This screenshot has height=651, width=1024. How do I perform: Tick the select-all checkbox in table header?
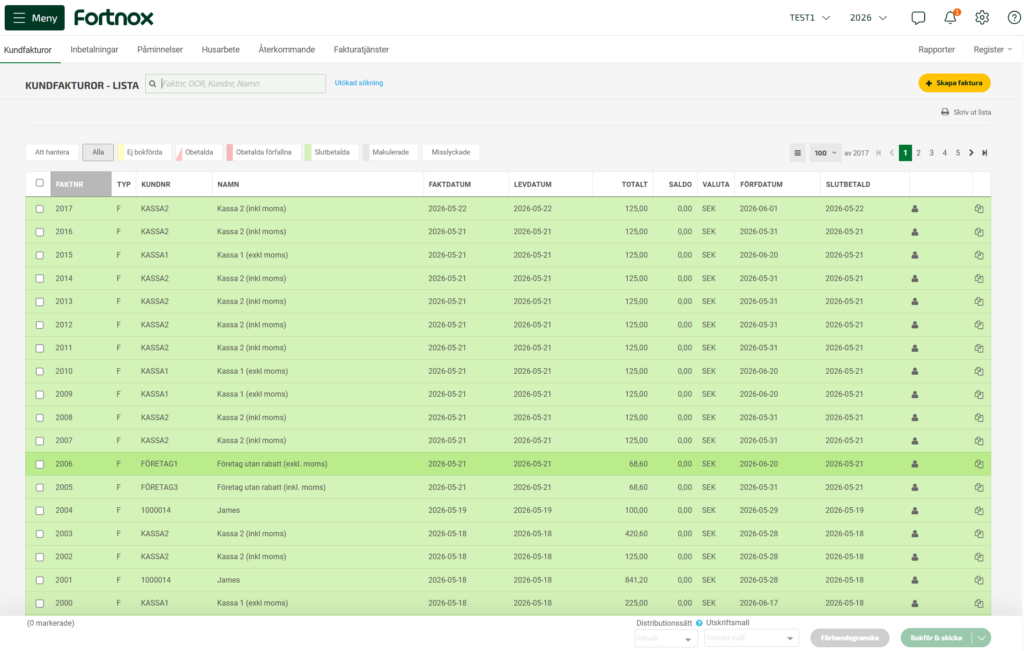pyautogui.click(x=40, y=183)
